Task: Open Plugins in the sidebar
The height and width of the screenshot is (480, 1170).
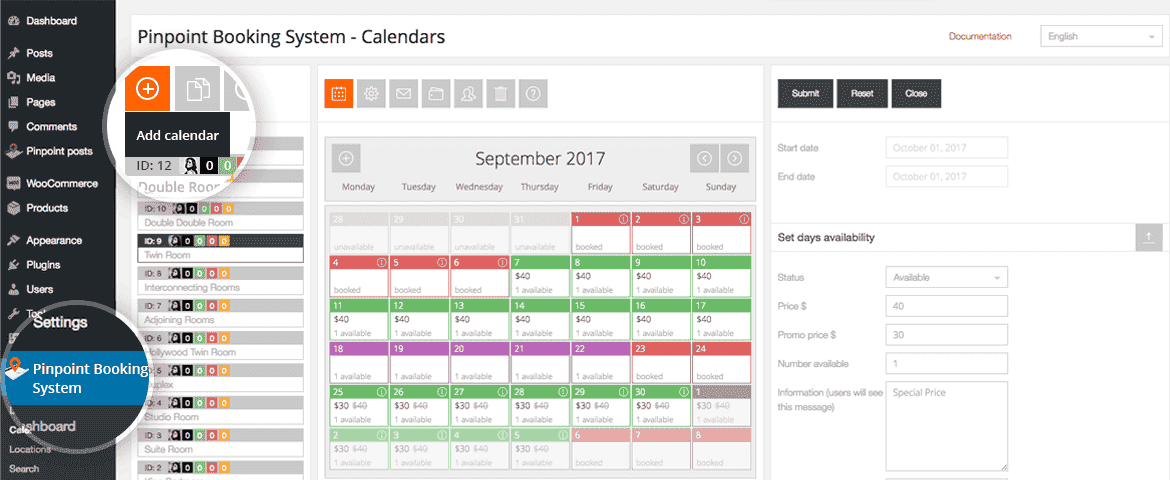Action: [43, 265]
